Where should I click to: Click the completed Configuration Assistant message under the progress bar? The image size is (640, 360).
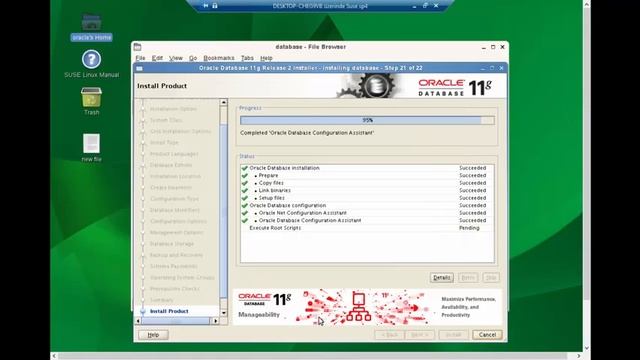coord(307,133)
